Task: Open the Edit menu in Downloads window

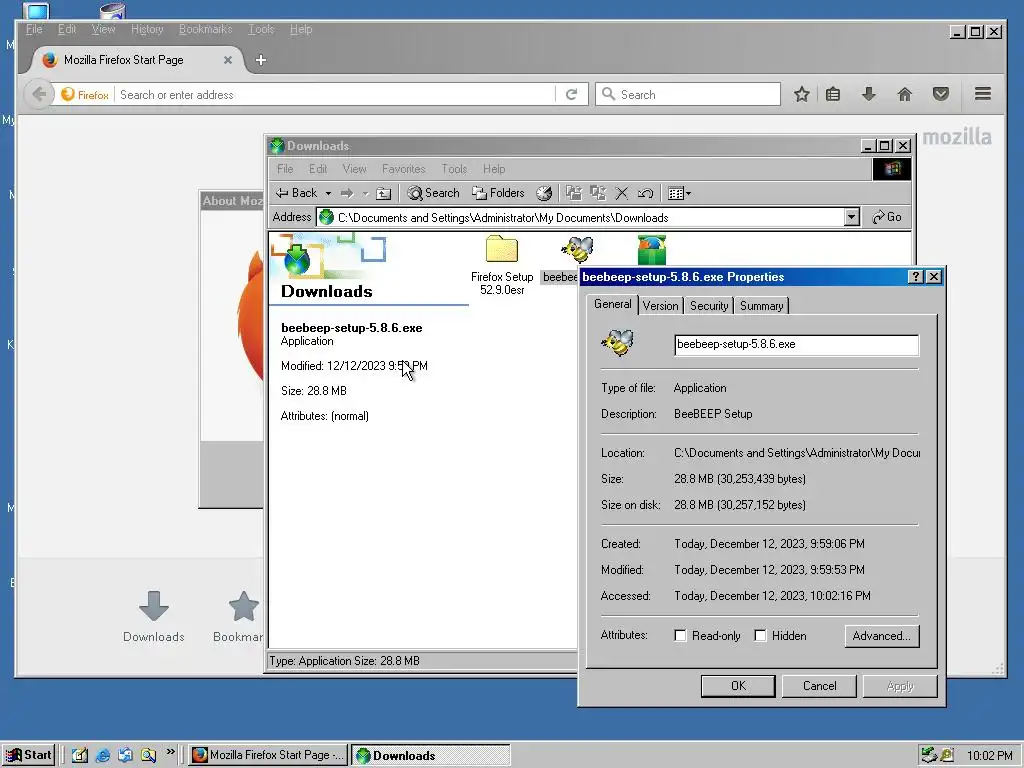Action: (318, 169)
